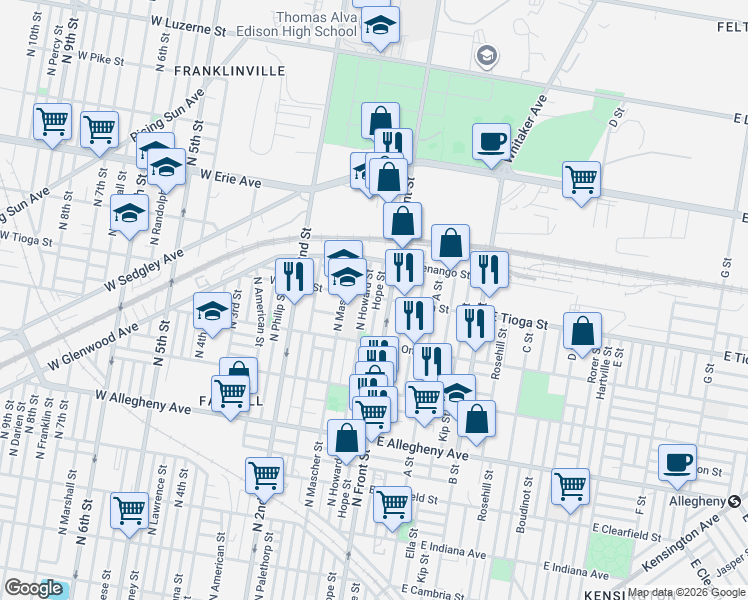Click the W Erie Ave street label

231,179
